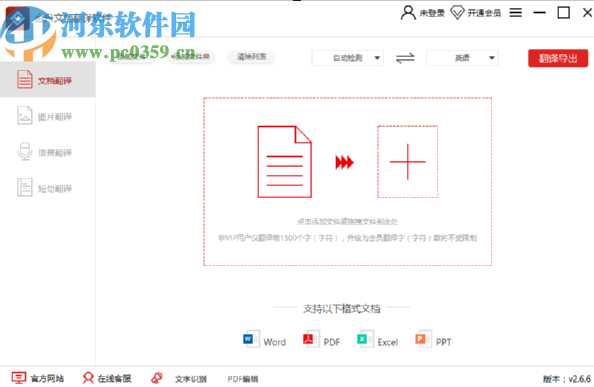The image size is (594, 387).
Task: Click the red document icon in sidebar
Action: pos(25,80)
